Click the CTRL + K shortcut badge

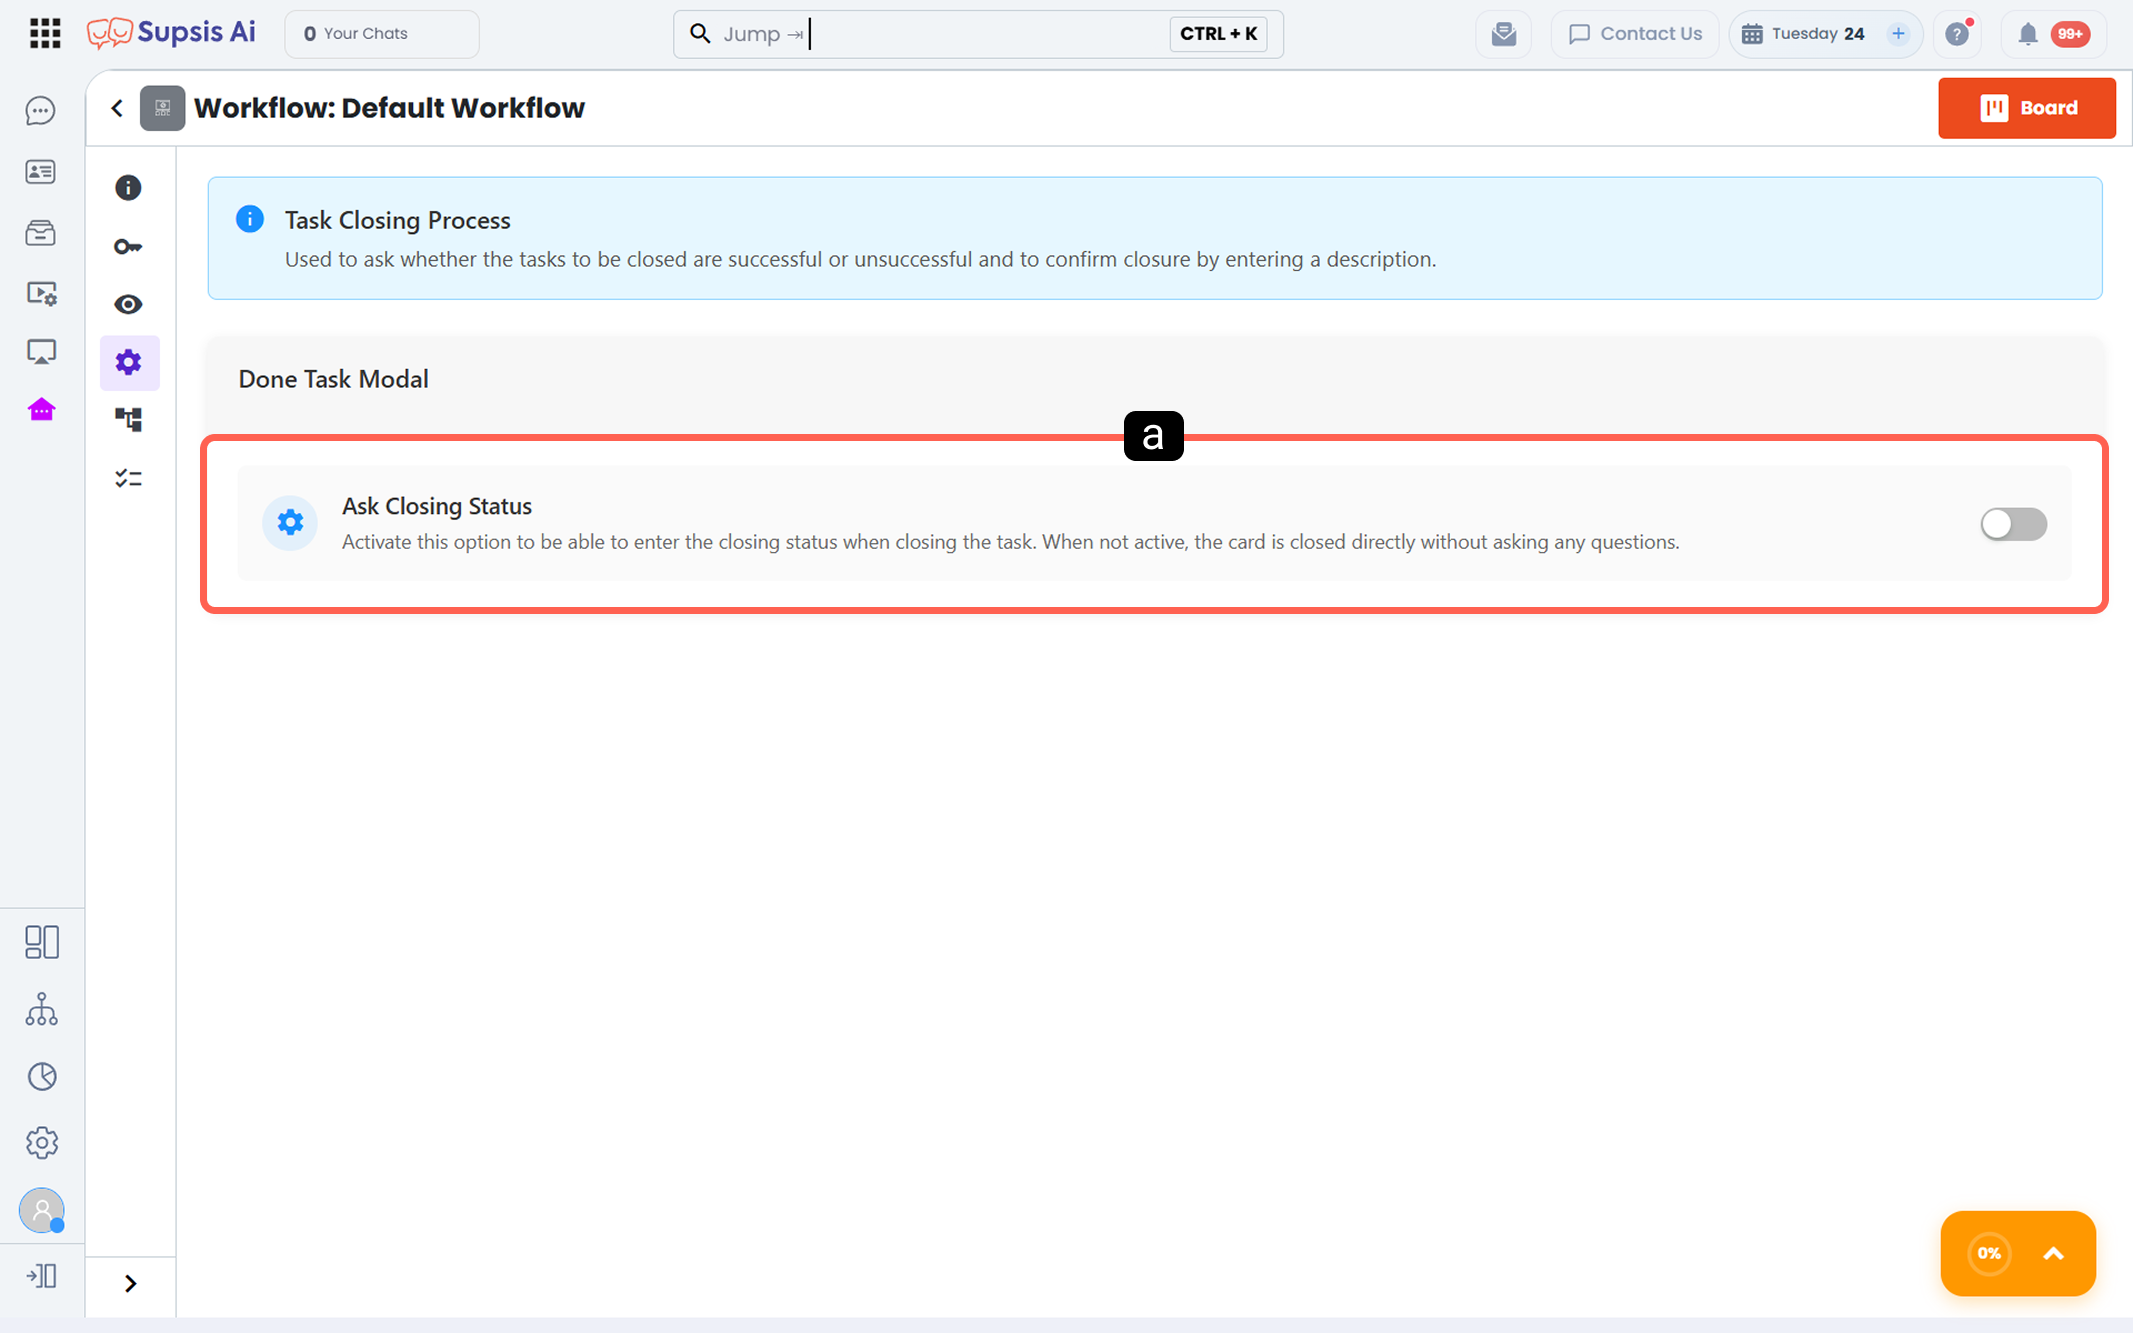[1218, 34]
